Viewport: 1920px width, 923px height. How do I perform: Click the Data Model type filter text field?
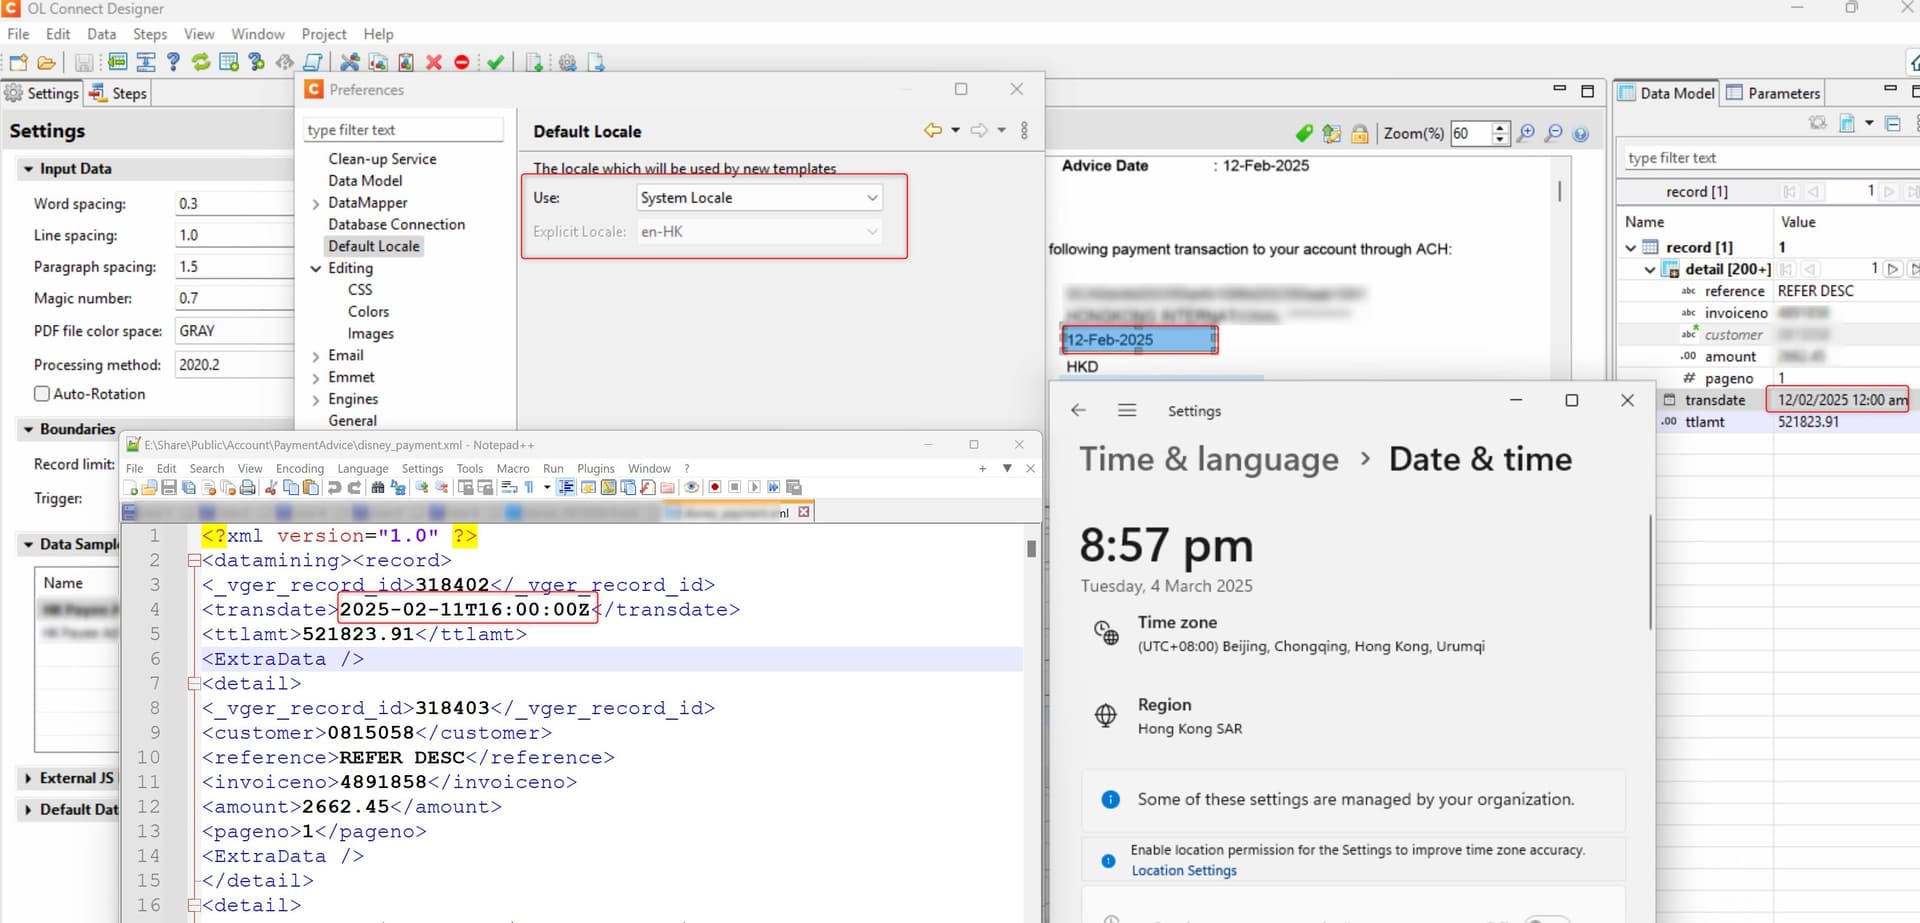pos(1770,158)
